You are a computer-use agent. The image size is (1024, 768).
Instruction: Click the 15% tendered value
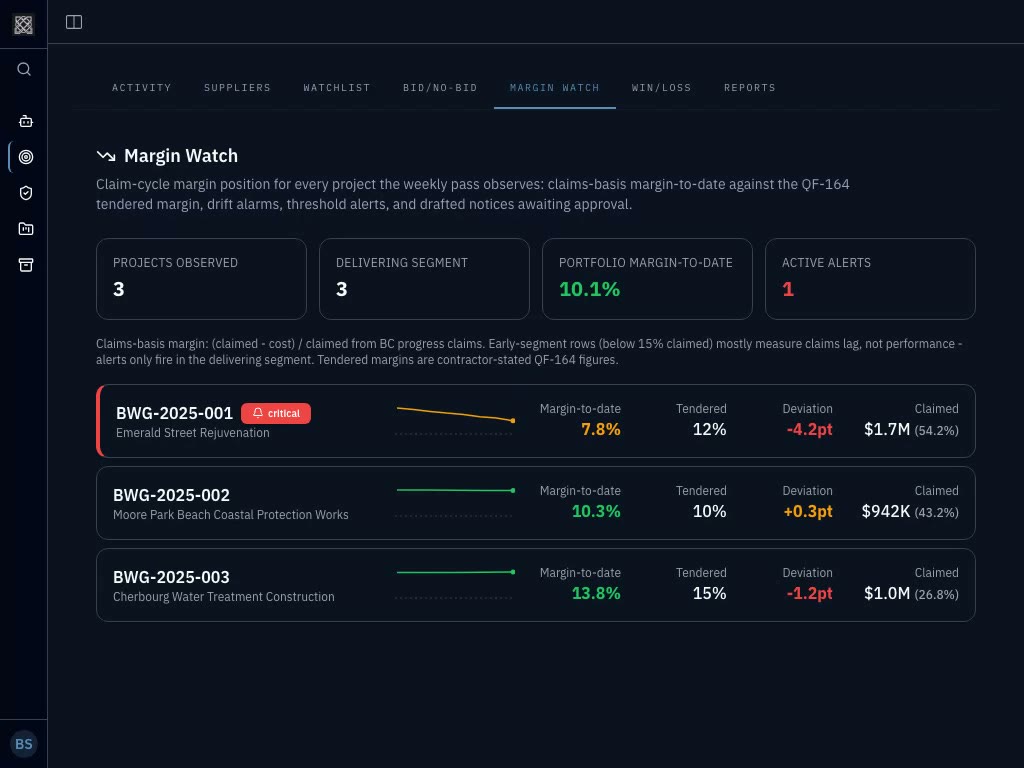[709, 594]
